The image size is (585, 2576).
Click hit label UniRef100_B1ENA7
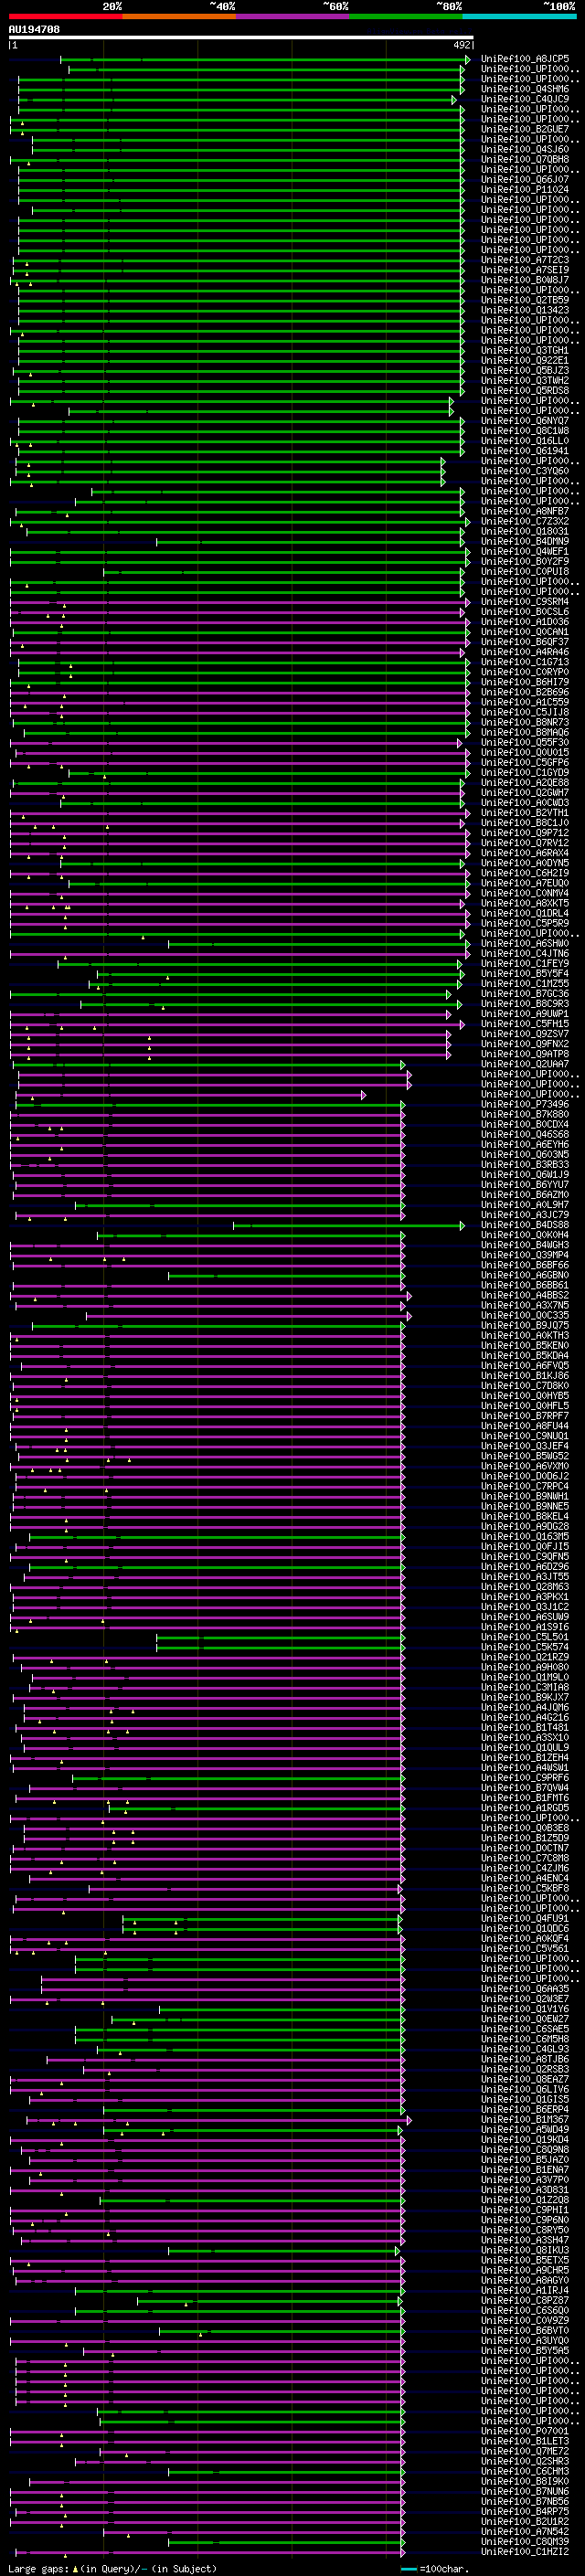coord(525,2170)
